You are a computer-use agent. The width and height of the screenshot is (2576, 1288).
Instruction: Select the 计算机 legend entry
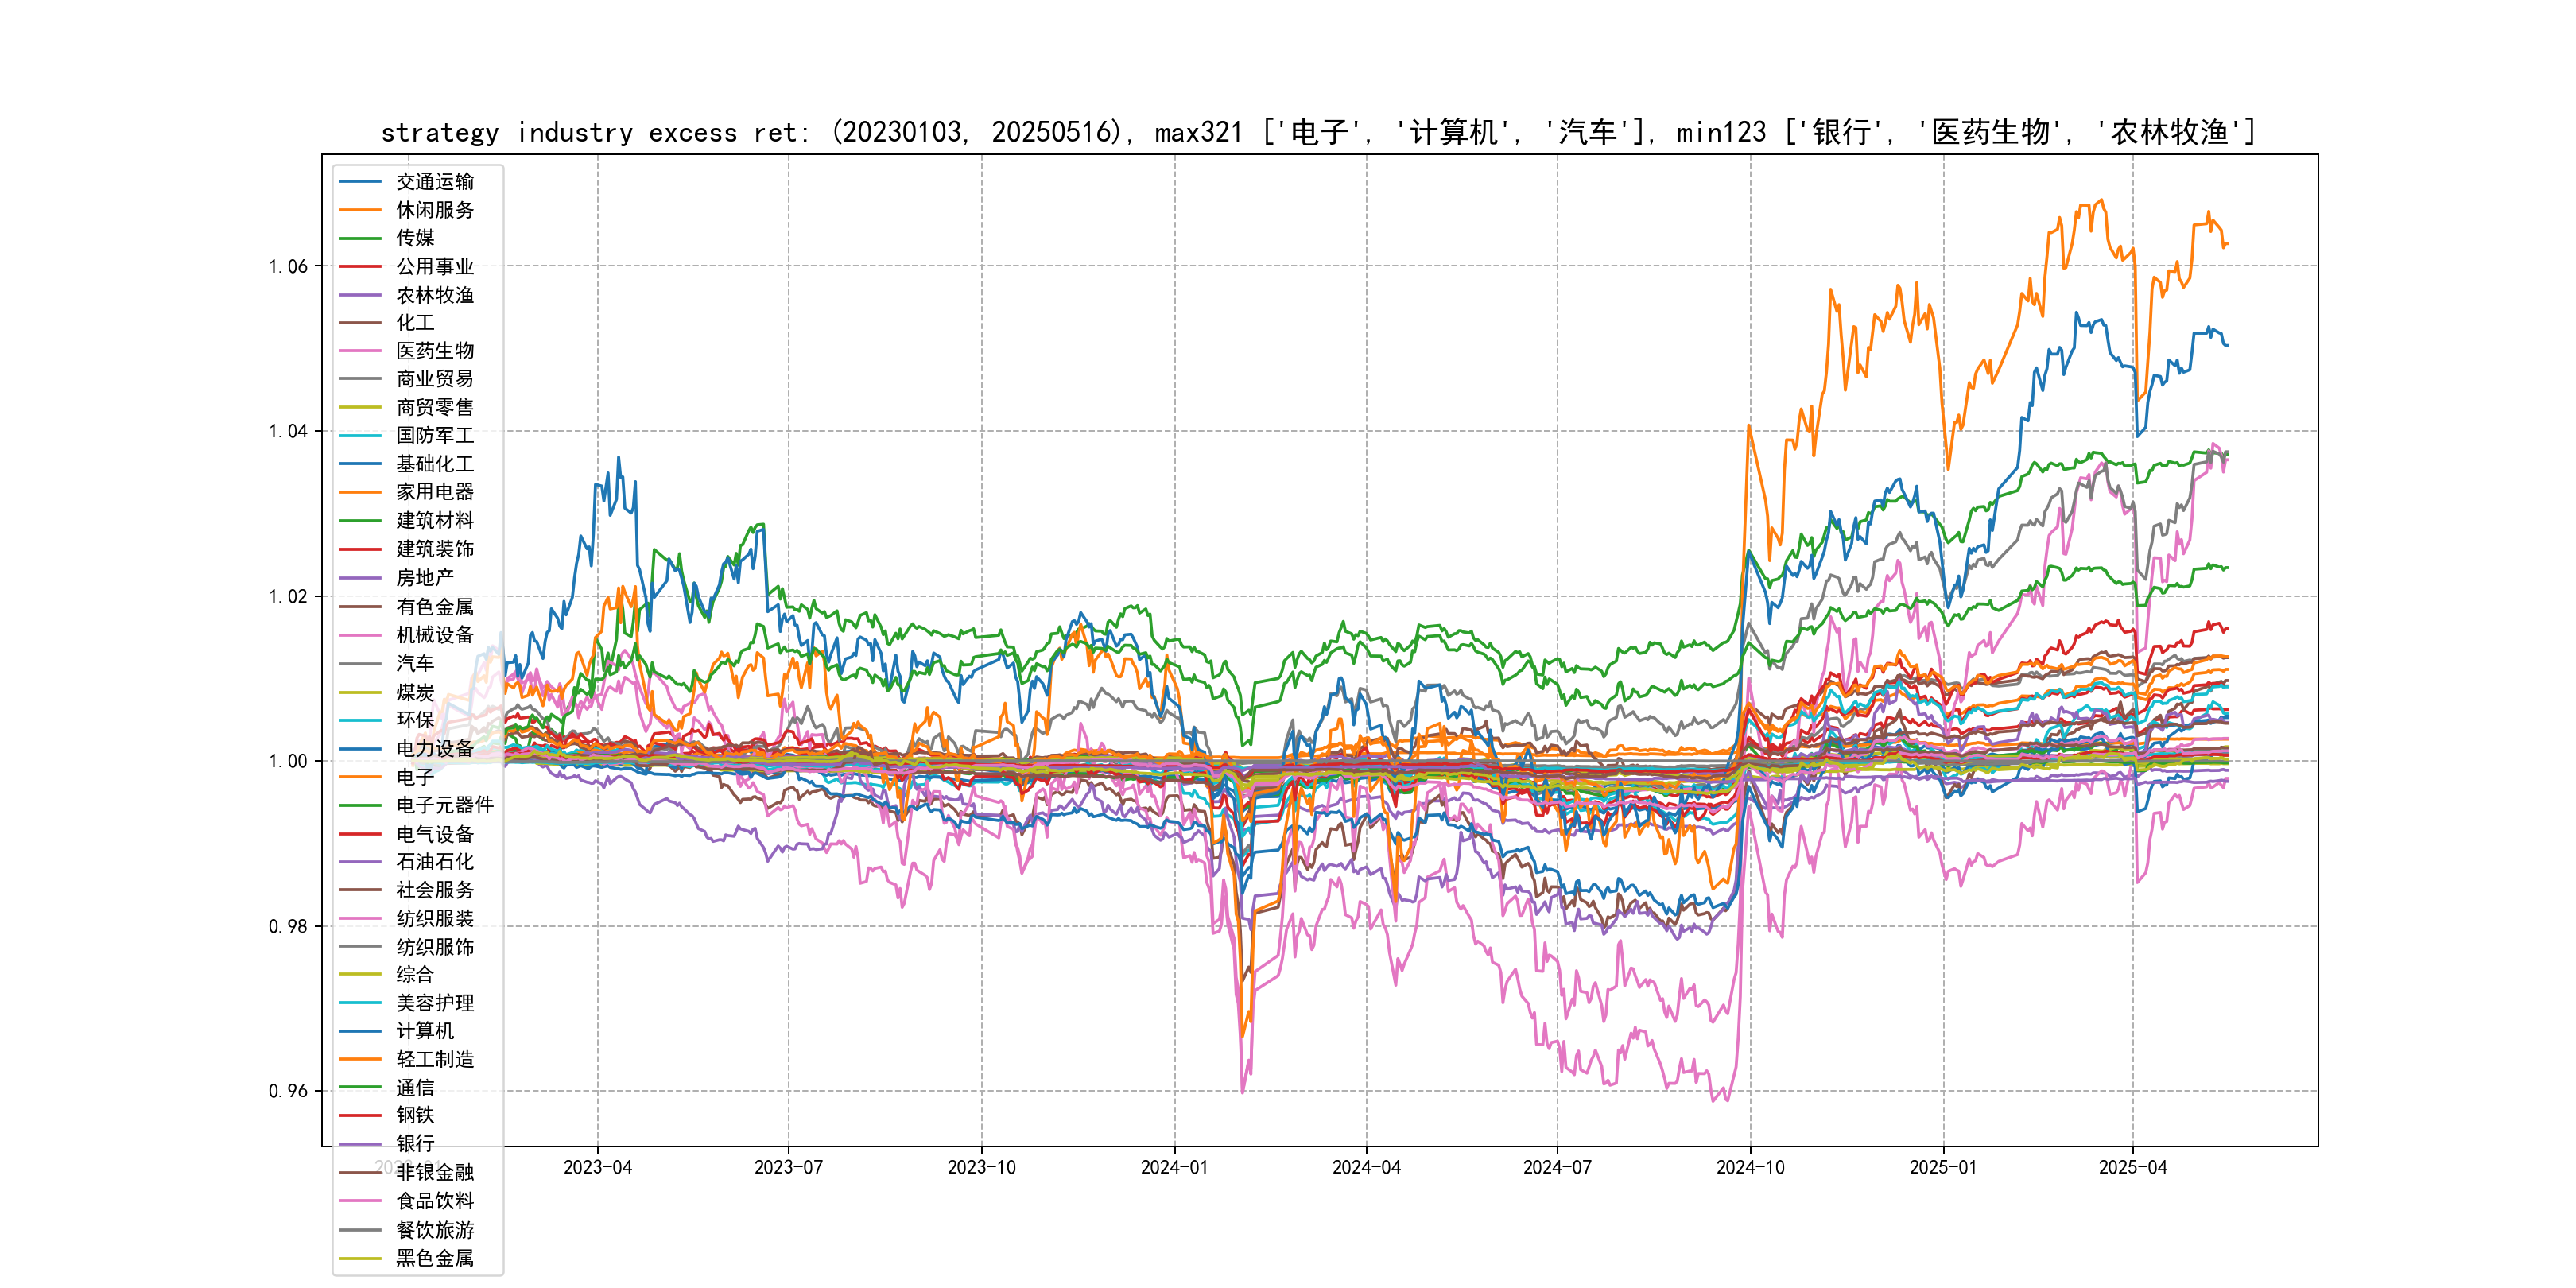point(424,1031)
